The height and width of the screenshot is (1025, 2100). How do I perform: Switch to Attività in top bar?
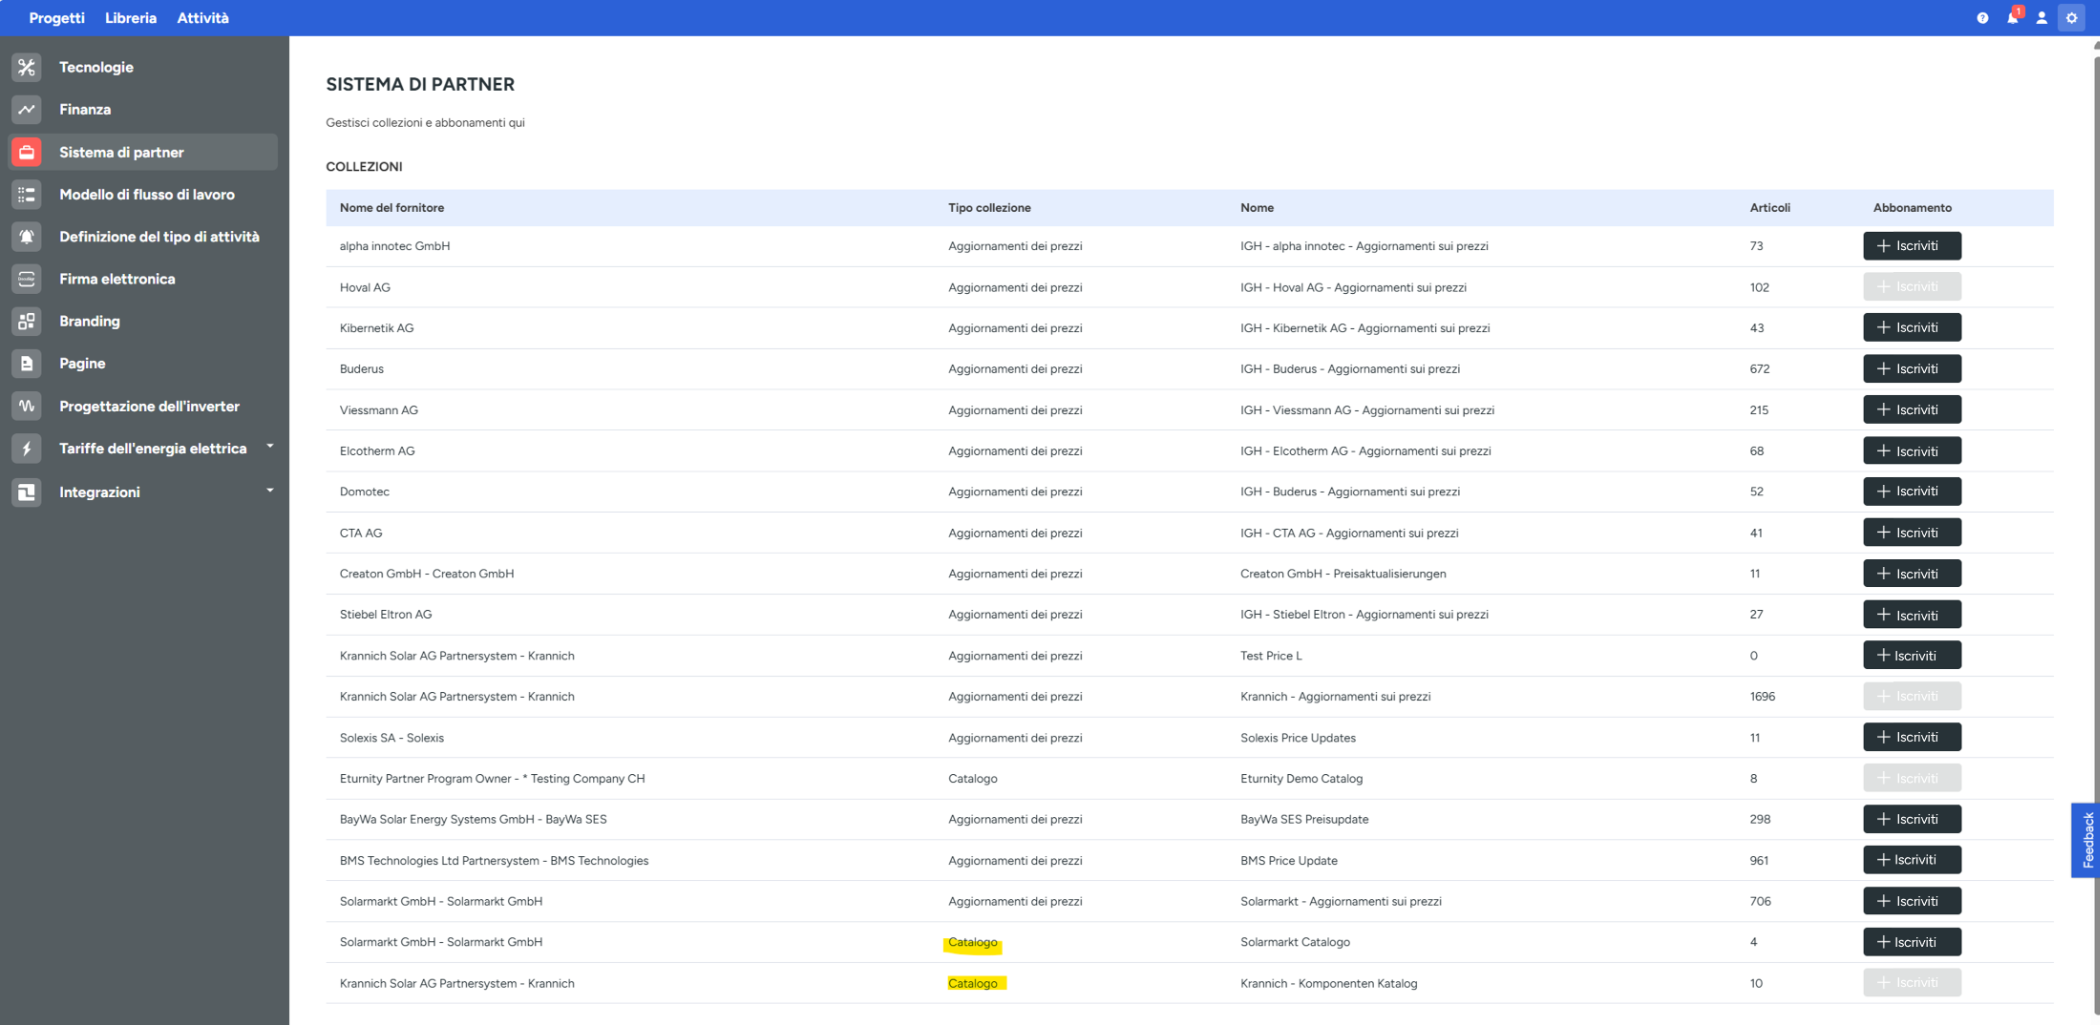(202, 18)
